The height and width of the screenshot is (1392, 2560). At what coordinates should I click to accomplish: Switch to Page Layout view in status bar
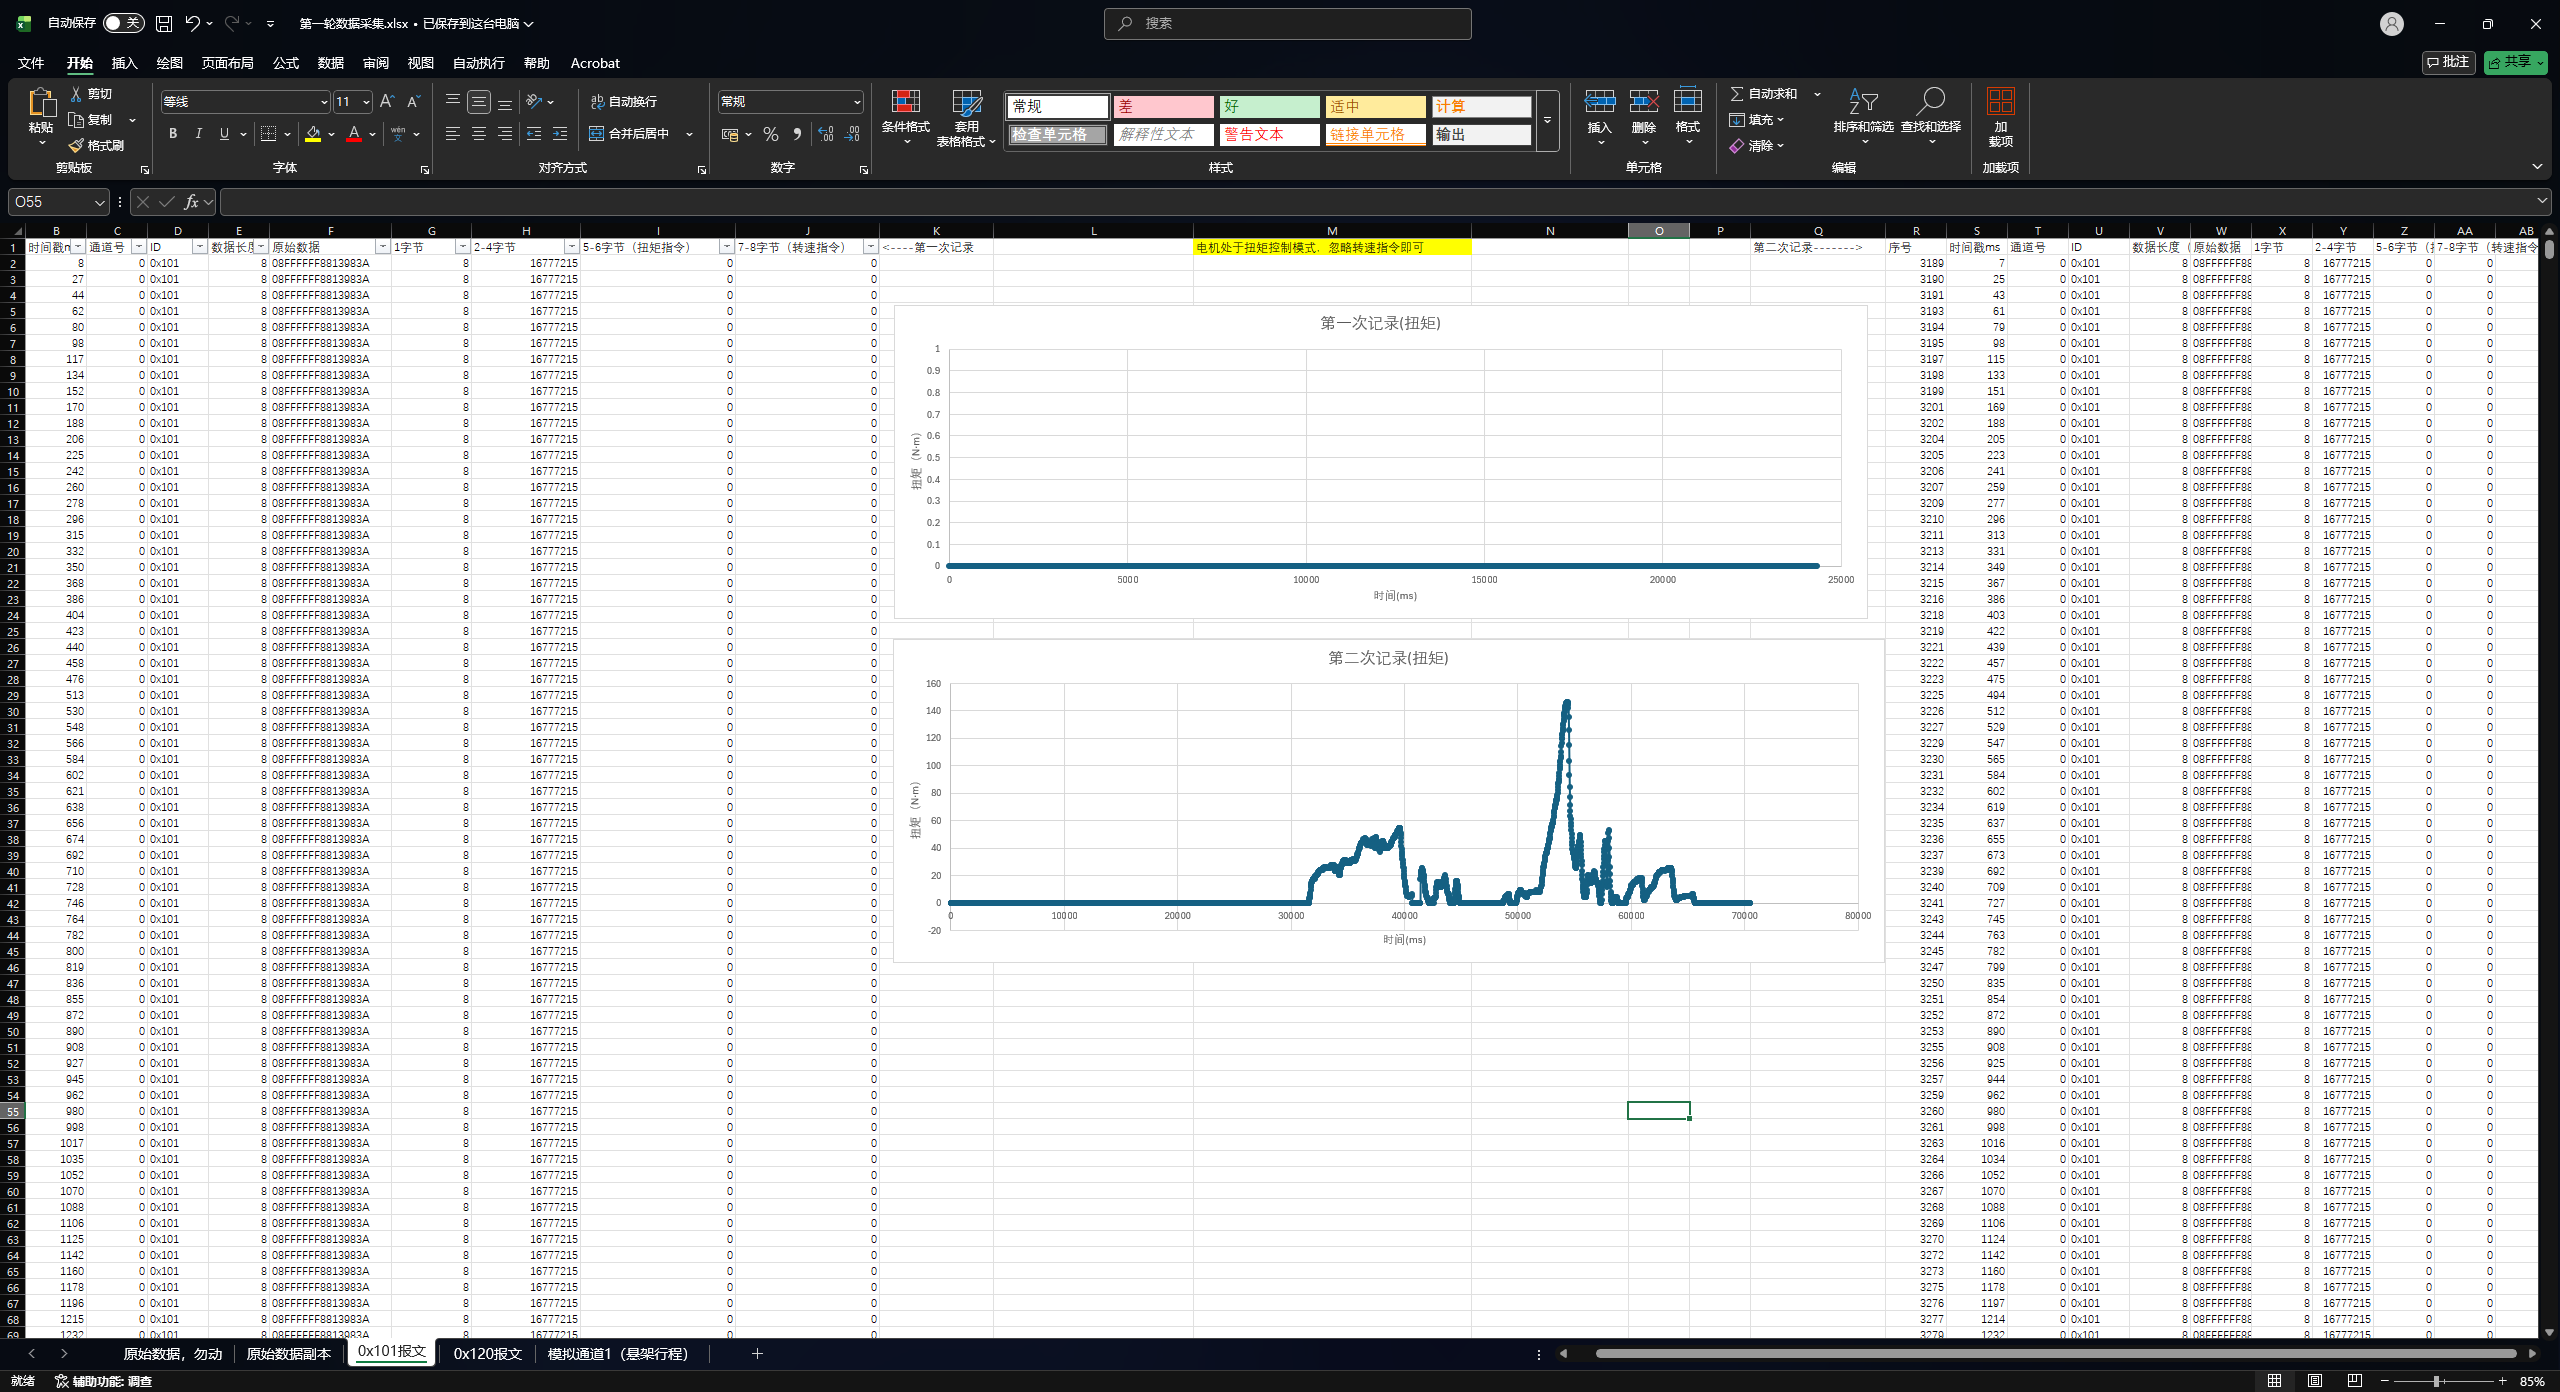click(2314, 1381)
